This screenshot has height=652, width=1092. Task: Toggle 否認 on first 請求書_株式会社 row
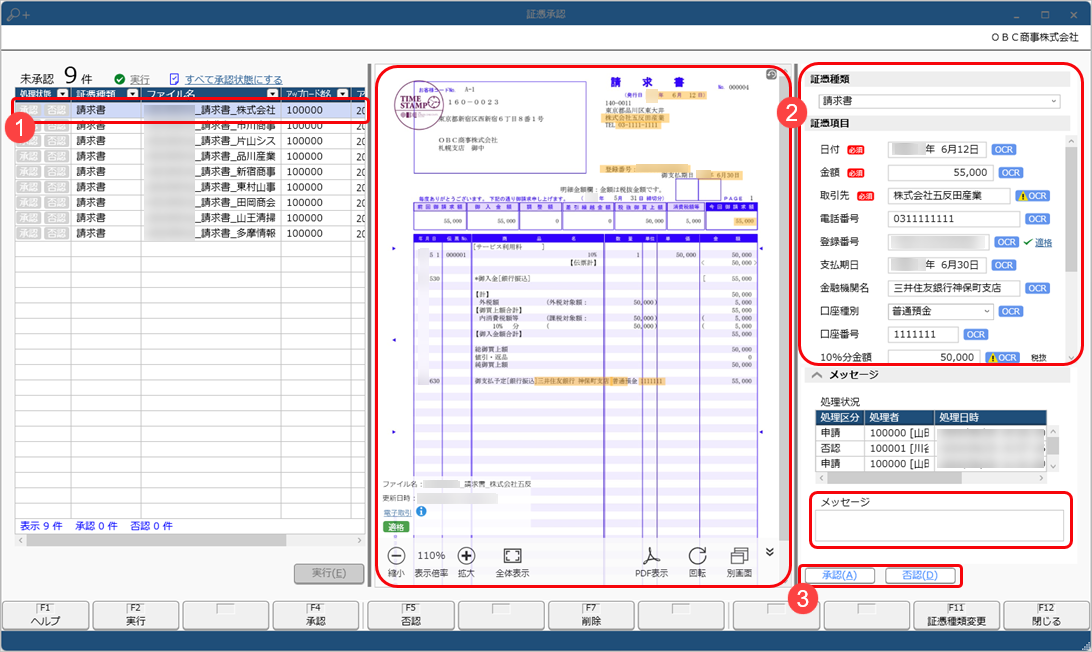click(x=56, y=110)
